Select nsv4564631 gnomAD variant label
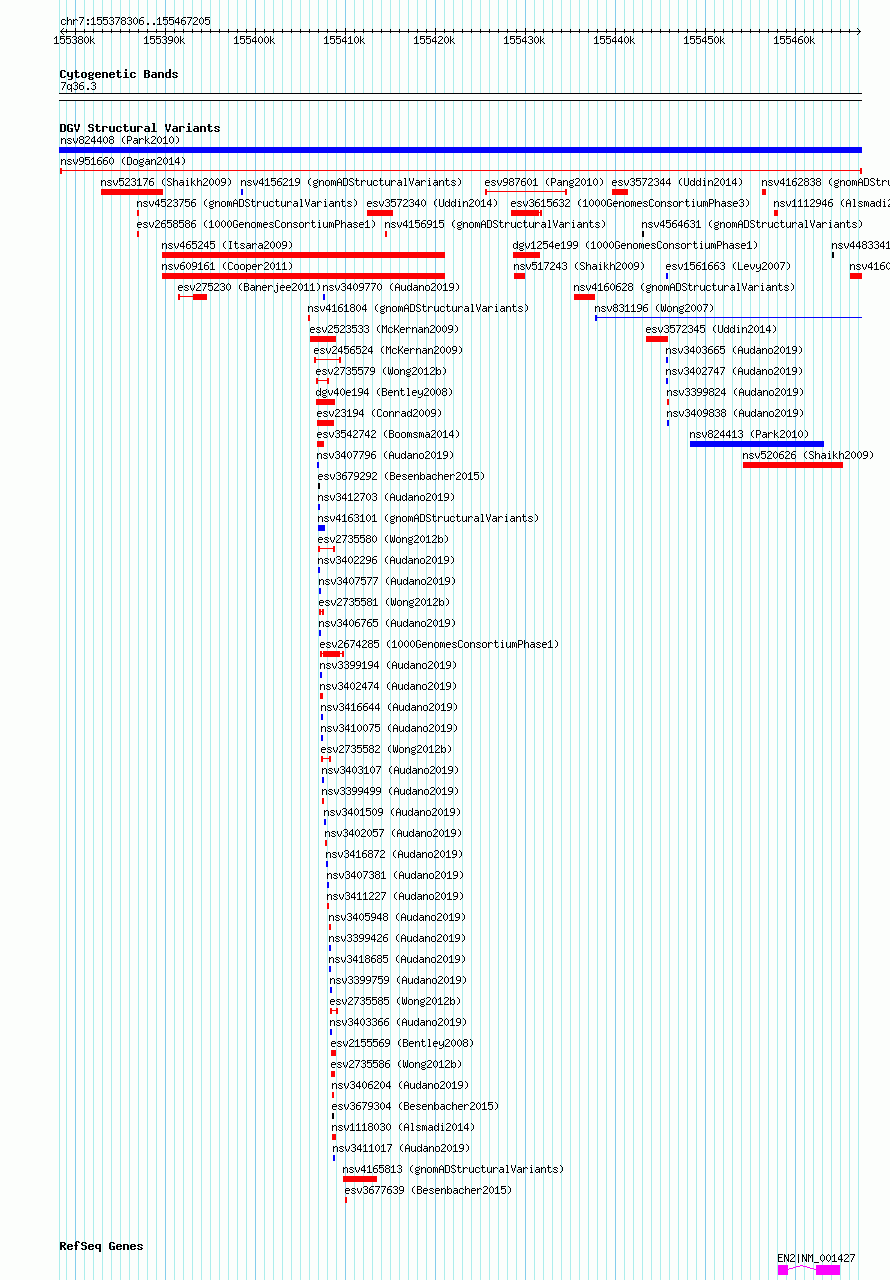Screen dimensions: 890x1280 tap(752, 224)
